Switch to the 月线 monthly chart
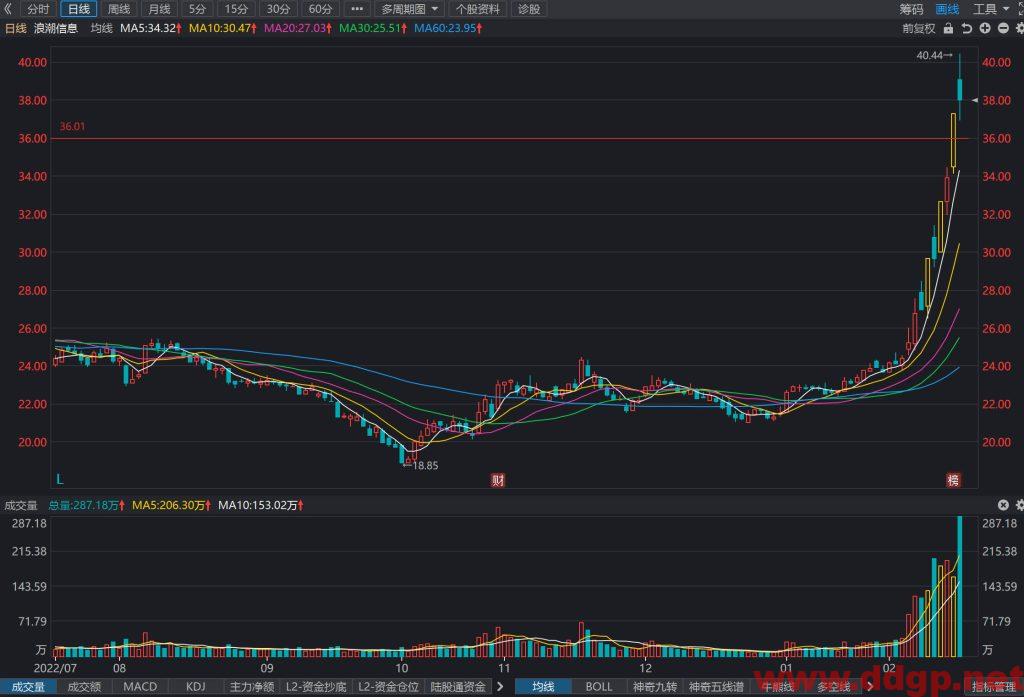1024x697 pixels. coord(159,9)
